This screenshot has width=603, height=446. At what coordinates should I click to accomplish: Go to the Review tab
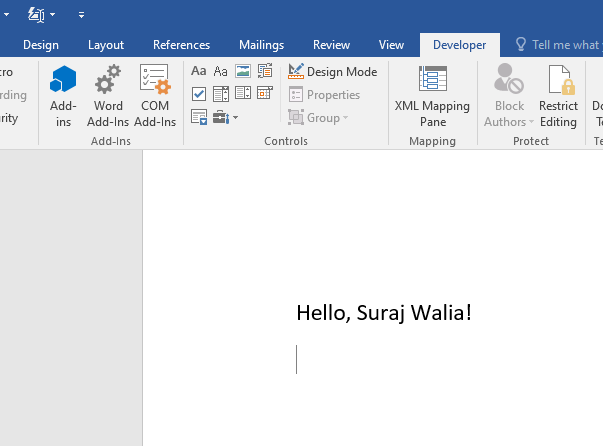click(331, 45)
